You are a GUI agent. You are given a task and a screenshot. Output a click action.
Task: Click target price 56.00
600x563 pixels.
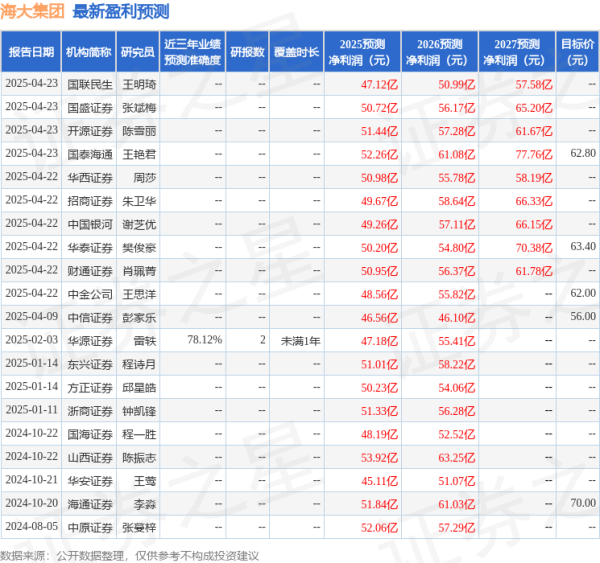tap(583, 316)
